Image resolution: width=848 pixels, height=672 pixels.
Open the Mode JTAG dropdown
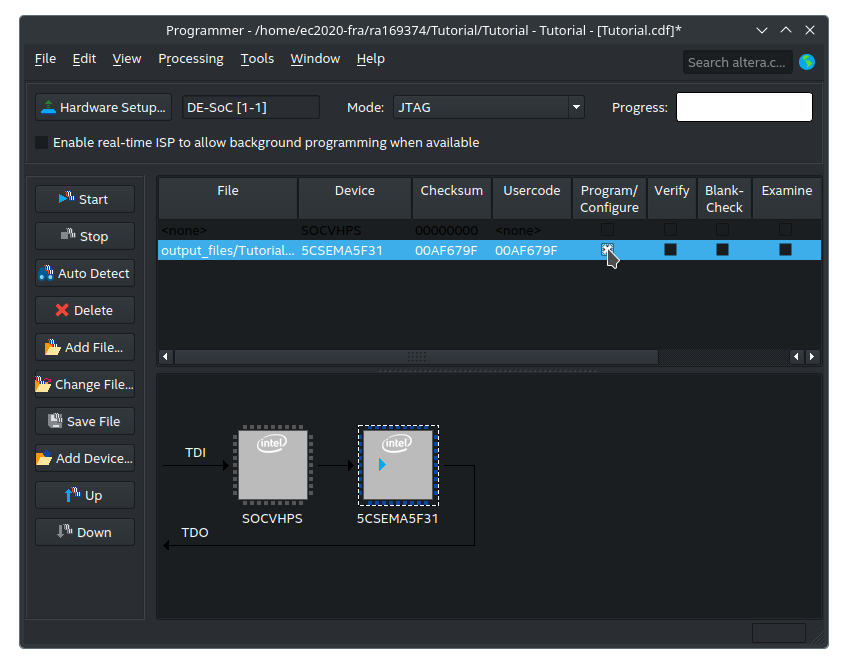point(489,107)
